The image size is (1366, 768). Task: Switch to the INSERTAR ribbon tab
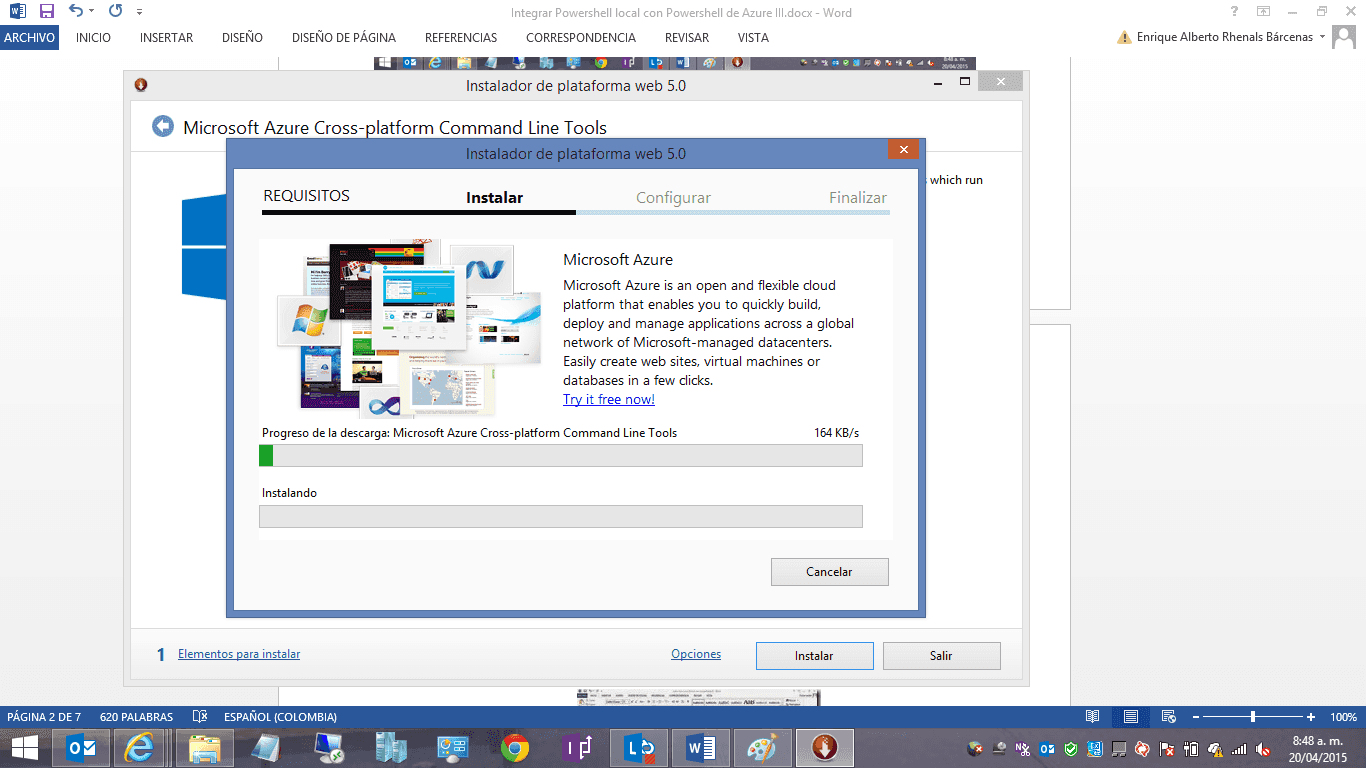(x=166, y=37)
